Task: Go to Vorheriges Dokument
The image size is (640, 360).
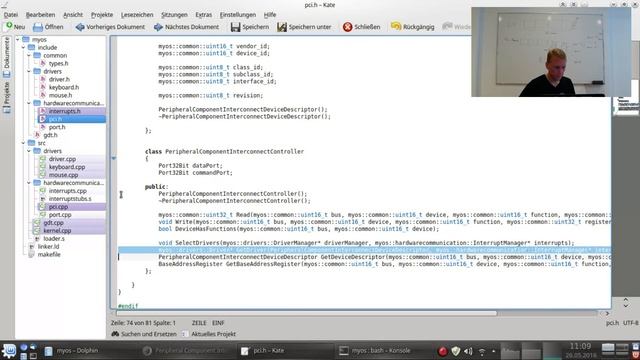Action: [110, 27]
